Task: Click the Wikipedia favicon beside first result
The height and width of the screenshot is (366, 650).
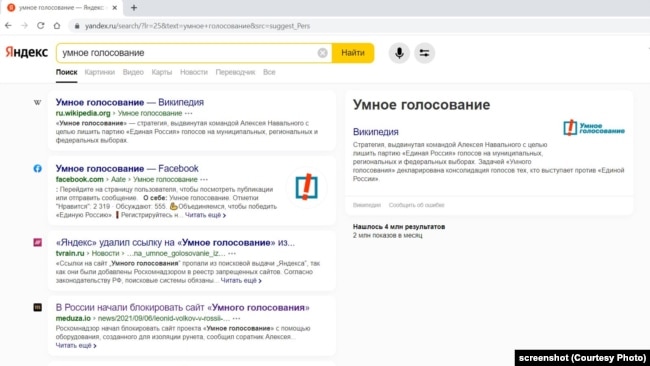Action: click(37, 102)
